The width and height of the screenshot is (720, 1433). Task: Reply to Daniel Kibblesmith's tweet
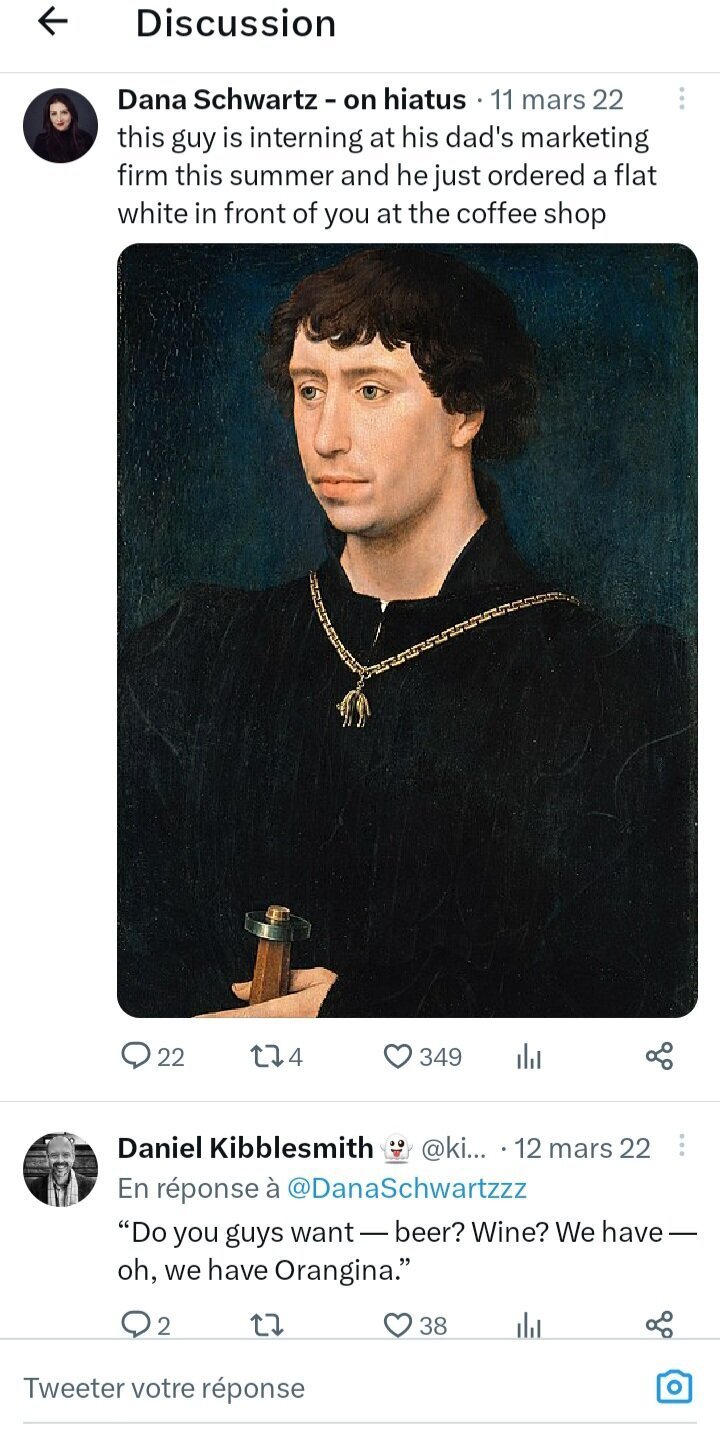[134, 1325]
